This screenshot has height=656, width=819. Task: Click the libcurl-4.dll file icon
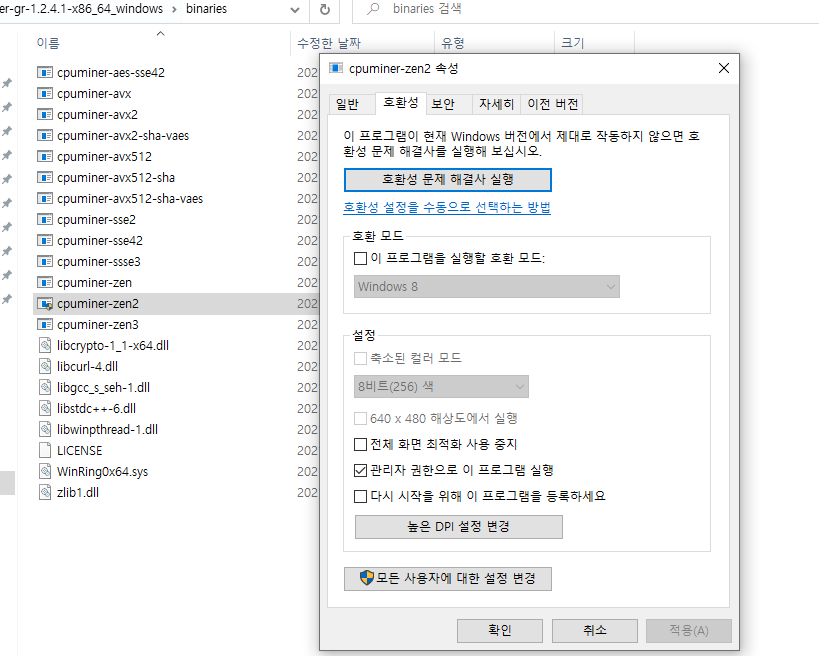[45, 366]
